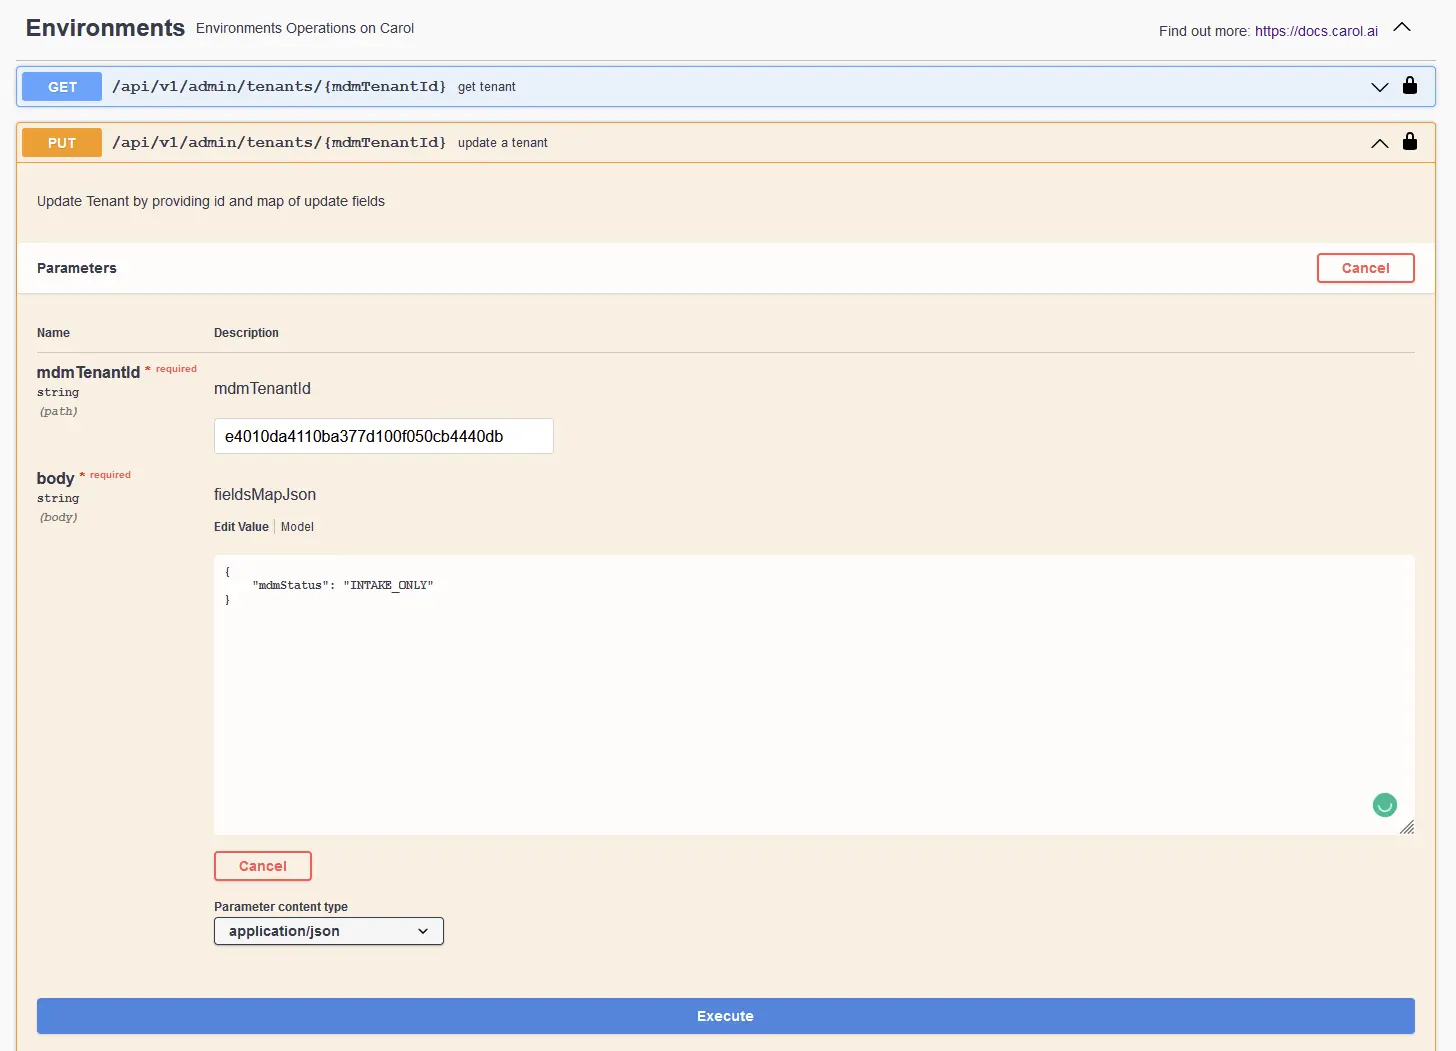Click the body parameter name label
1456x1051 pixels.
click(55, 478)
